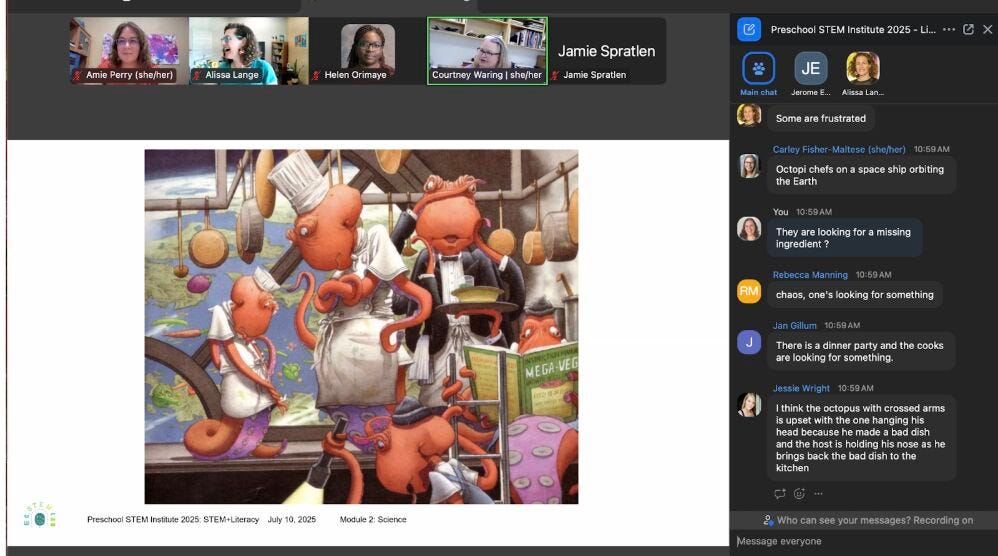The image size is (998, 556).
Task: Click 'Preschool STEM Institute 2025: STEM+Literacy' footer text
Action: 173,520
